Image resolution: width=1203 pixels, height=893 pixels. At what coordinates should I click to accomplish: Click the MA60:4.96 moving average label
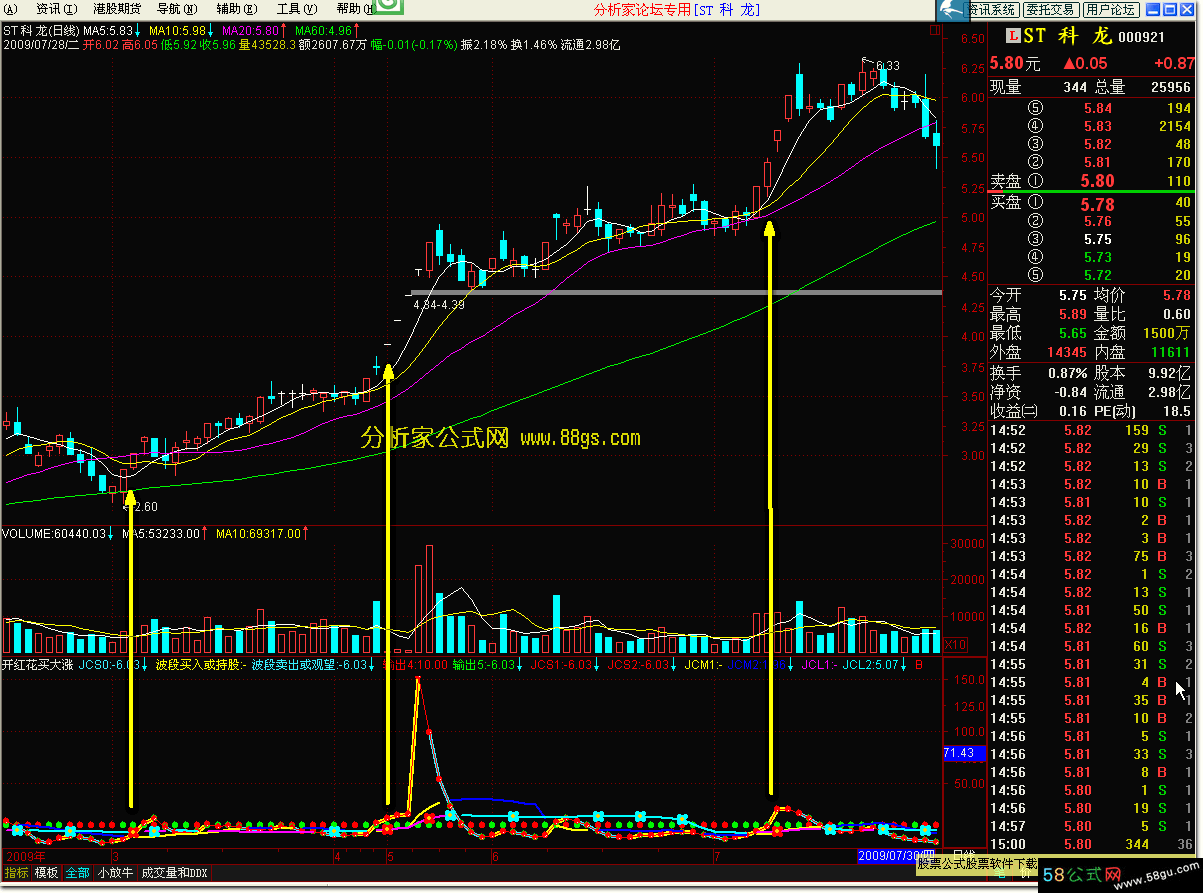[325, 31]
